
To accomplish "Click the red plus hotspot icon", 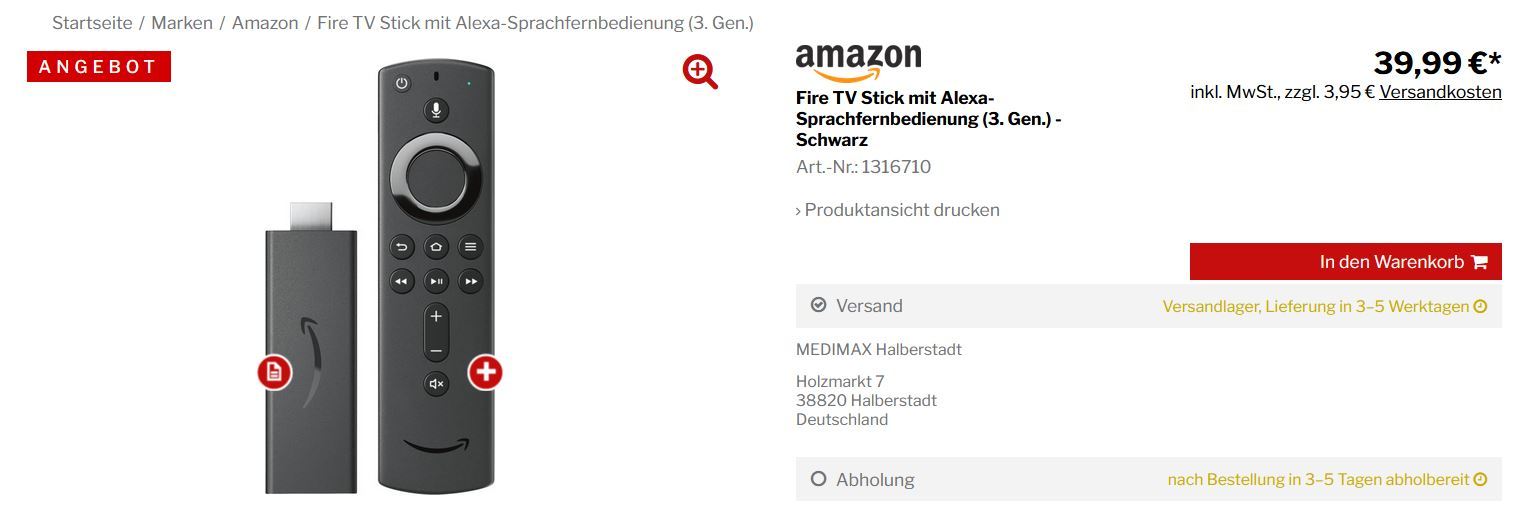I will (x=485, y=372).
